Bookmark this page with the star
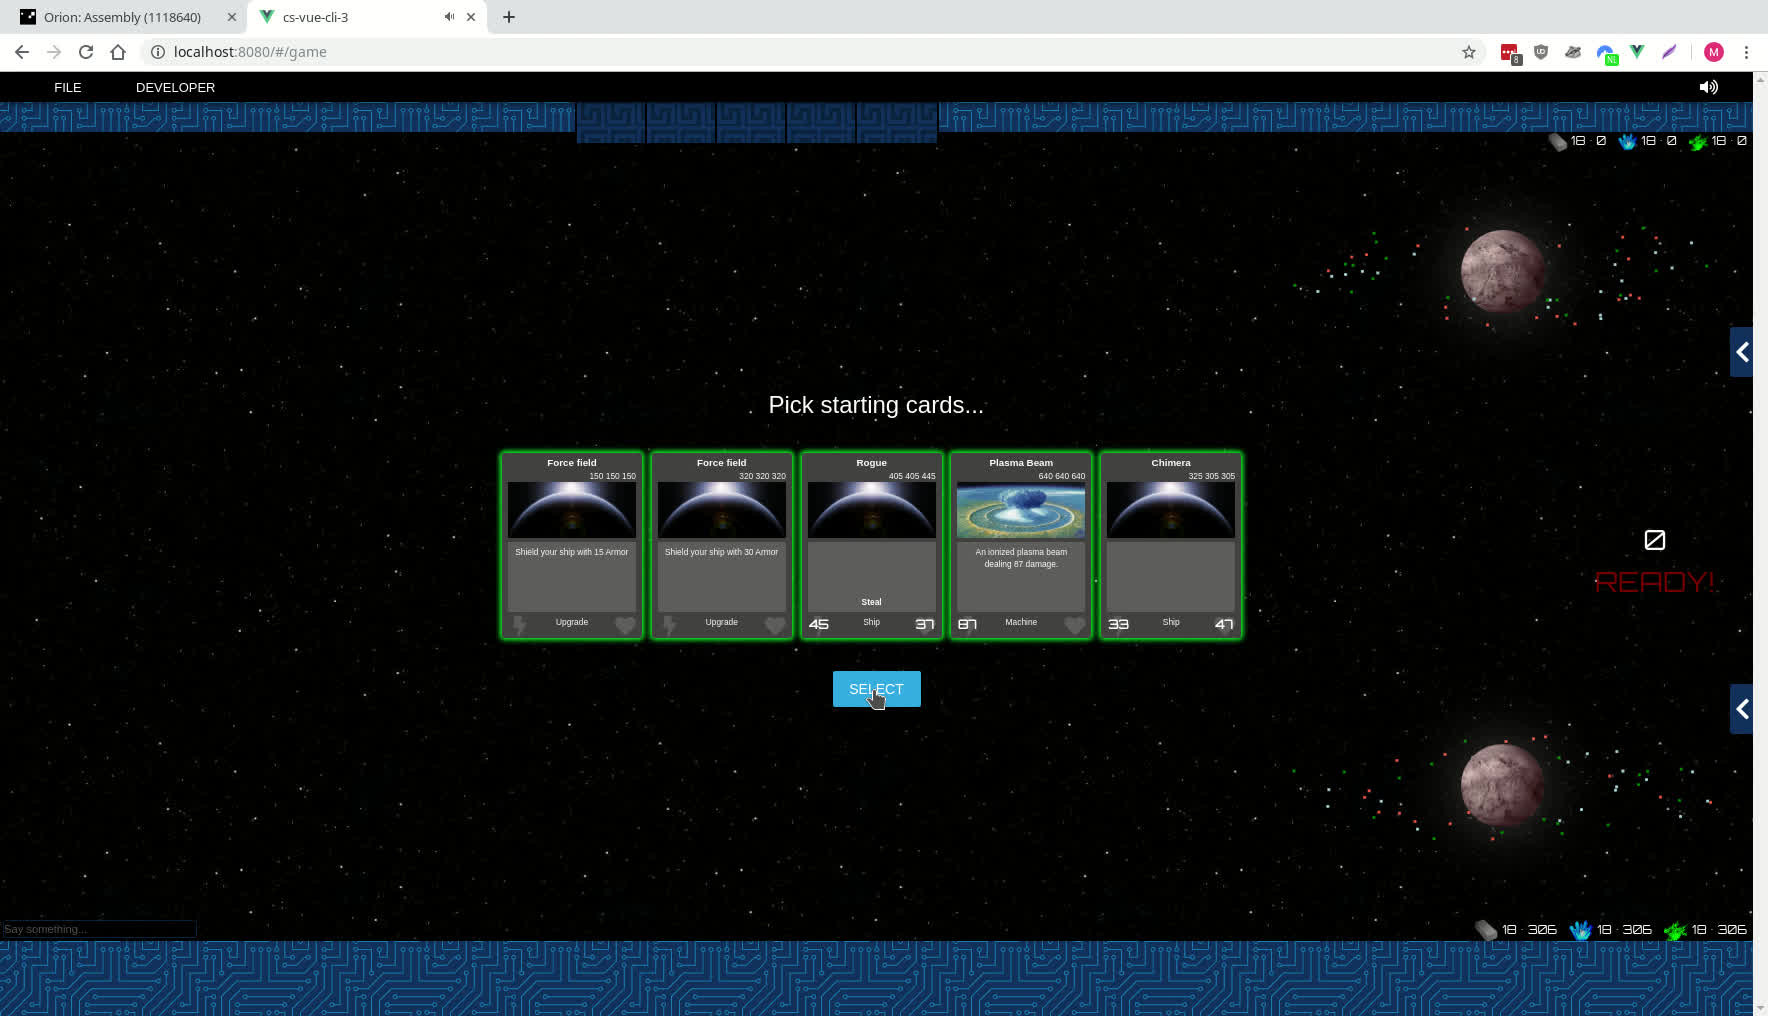Image resolution: width=1768 pixels, height=1016 pixels. coord(1468,52)
